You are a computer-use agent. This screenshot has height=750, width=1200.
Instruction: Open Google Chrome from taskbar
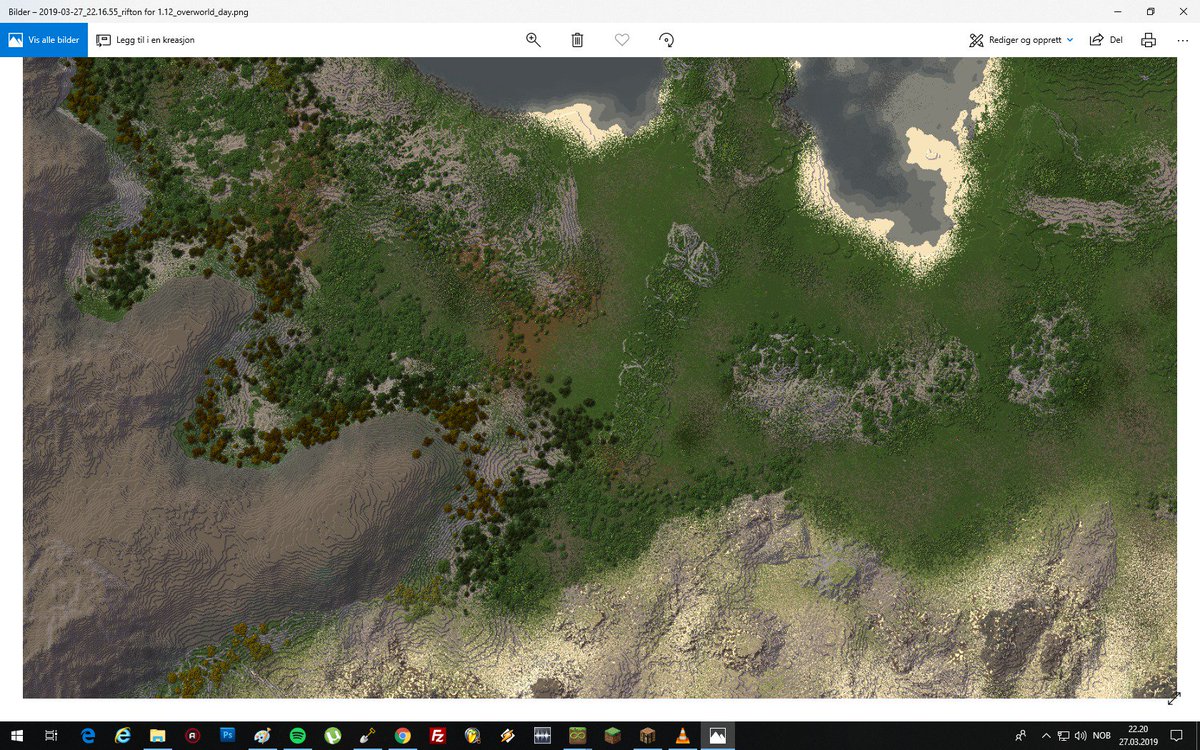click(402, 735)
